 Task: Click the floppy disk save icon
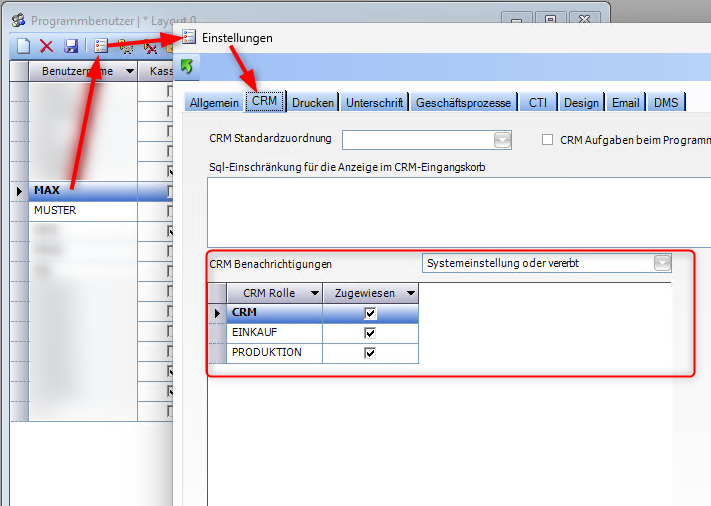(x=71, y=46)
